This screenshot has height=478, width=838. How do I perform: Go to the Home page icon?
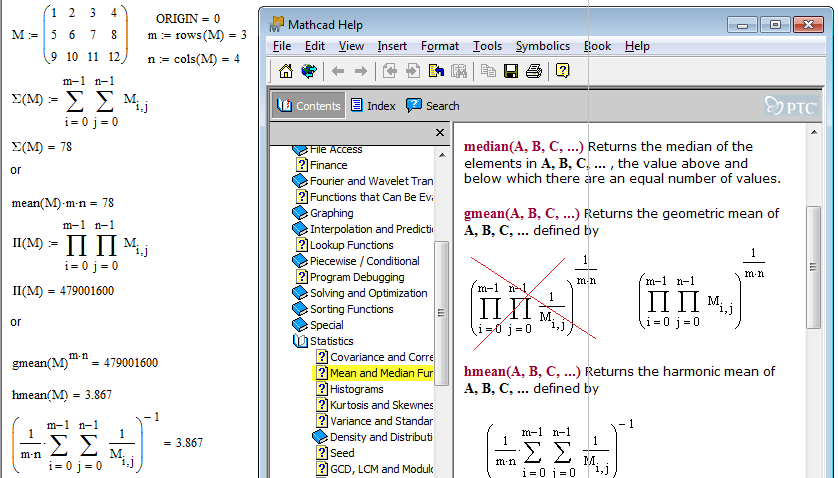tap(286, 71)
